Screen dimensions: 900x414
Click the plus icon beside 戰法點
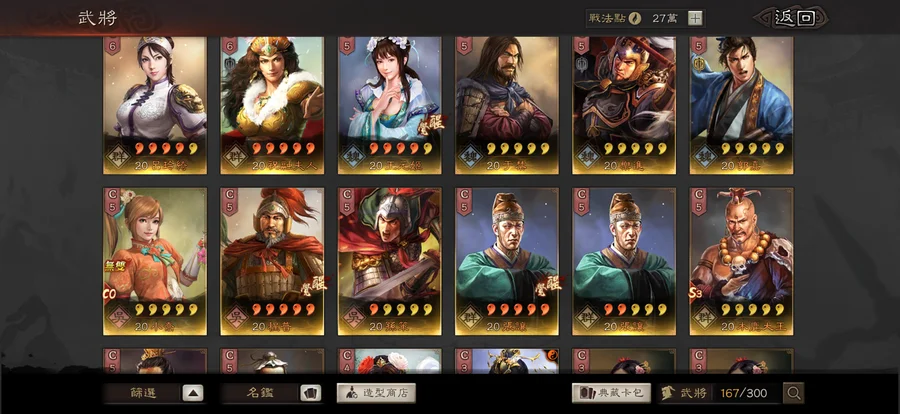point(695,18)
